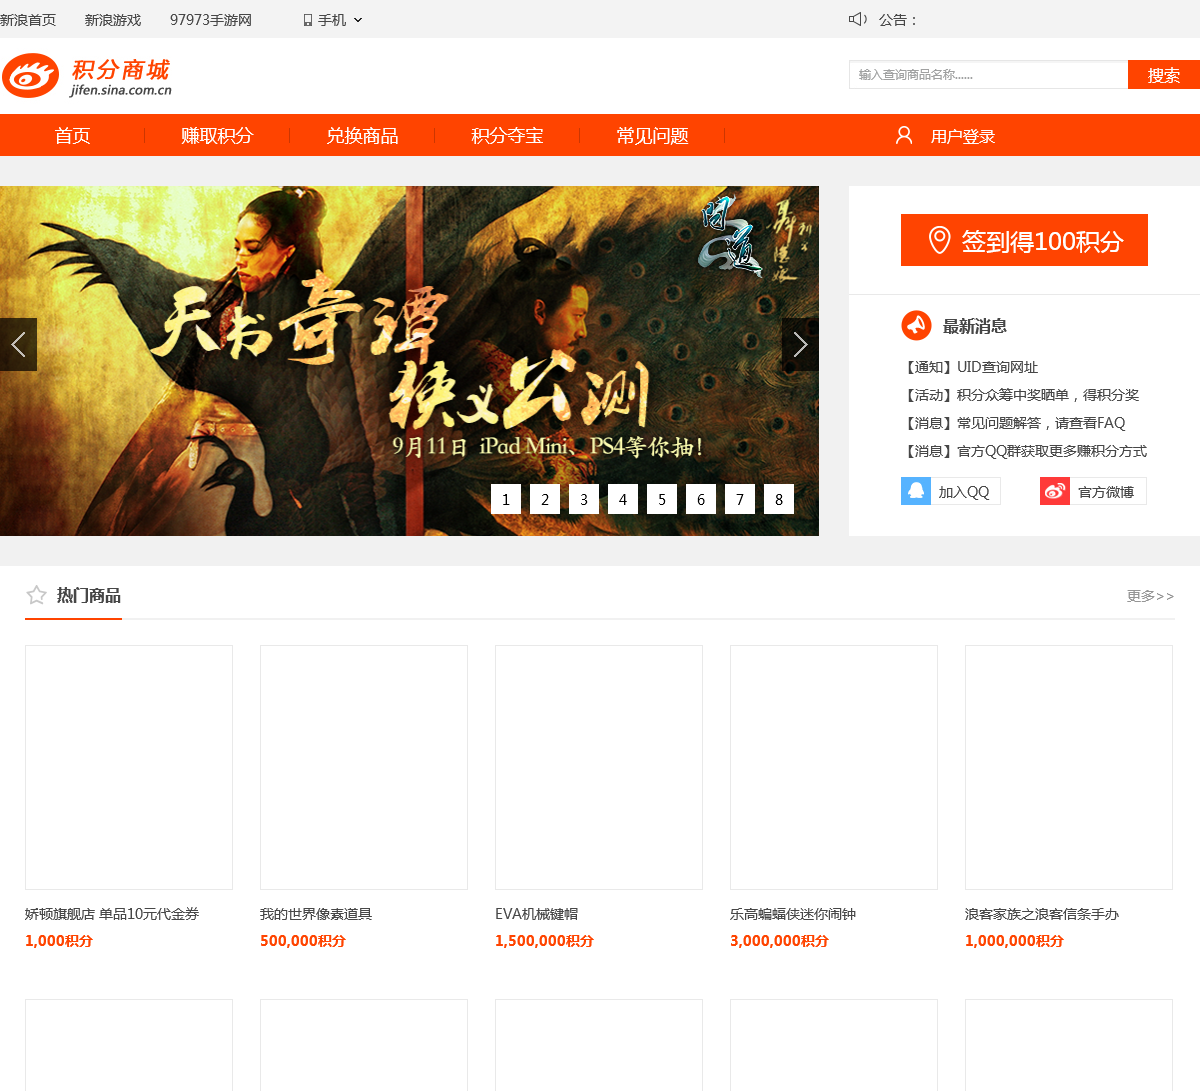Screen dimensions: 1200x1091
Task: Open the 积分夺宝 nav tab
Action: point(507,135)
